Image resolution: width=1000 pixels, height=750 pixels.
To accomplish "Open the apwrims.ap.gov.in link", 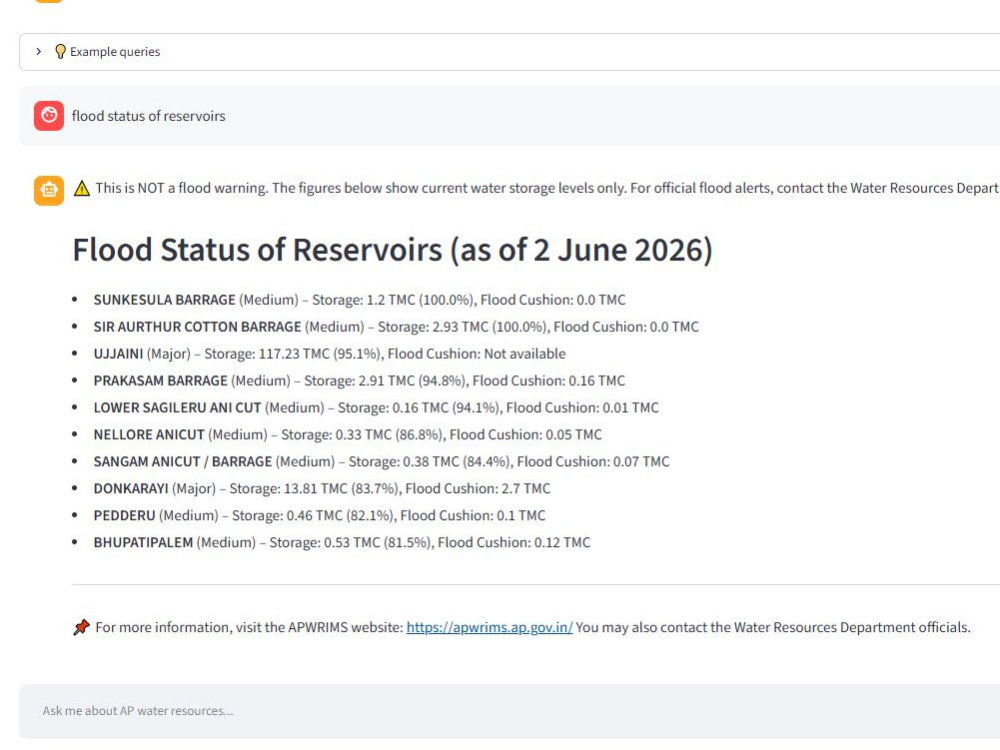I will (489, 628).
